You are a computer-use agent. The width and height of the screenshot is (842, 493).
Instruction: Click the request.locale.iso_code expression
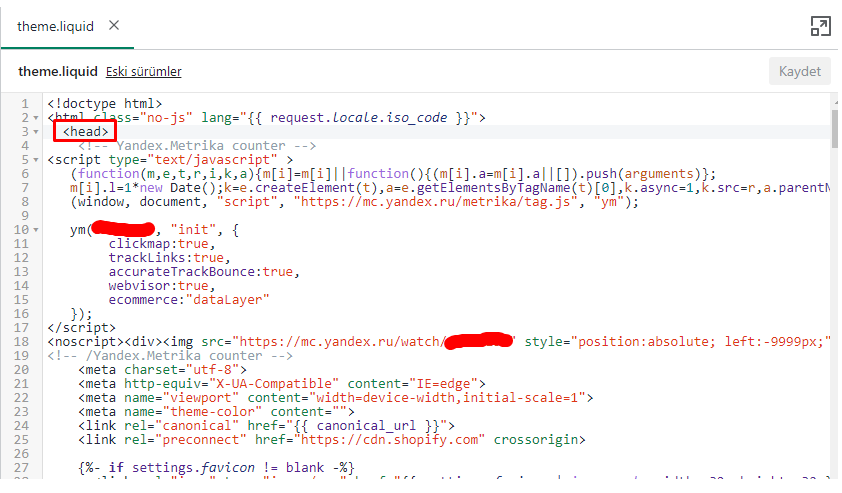(x=359, y=118)
